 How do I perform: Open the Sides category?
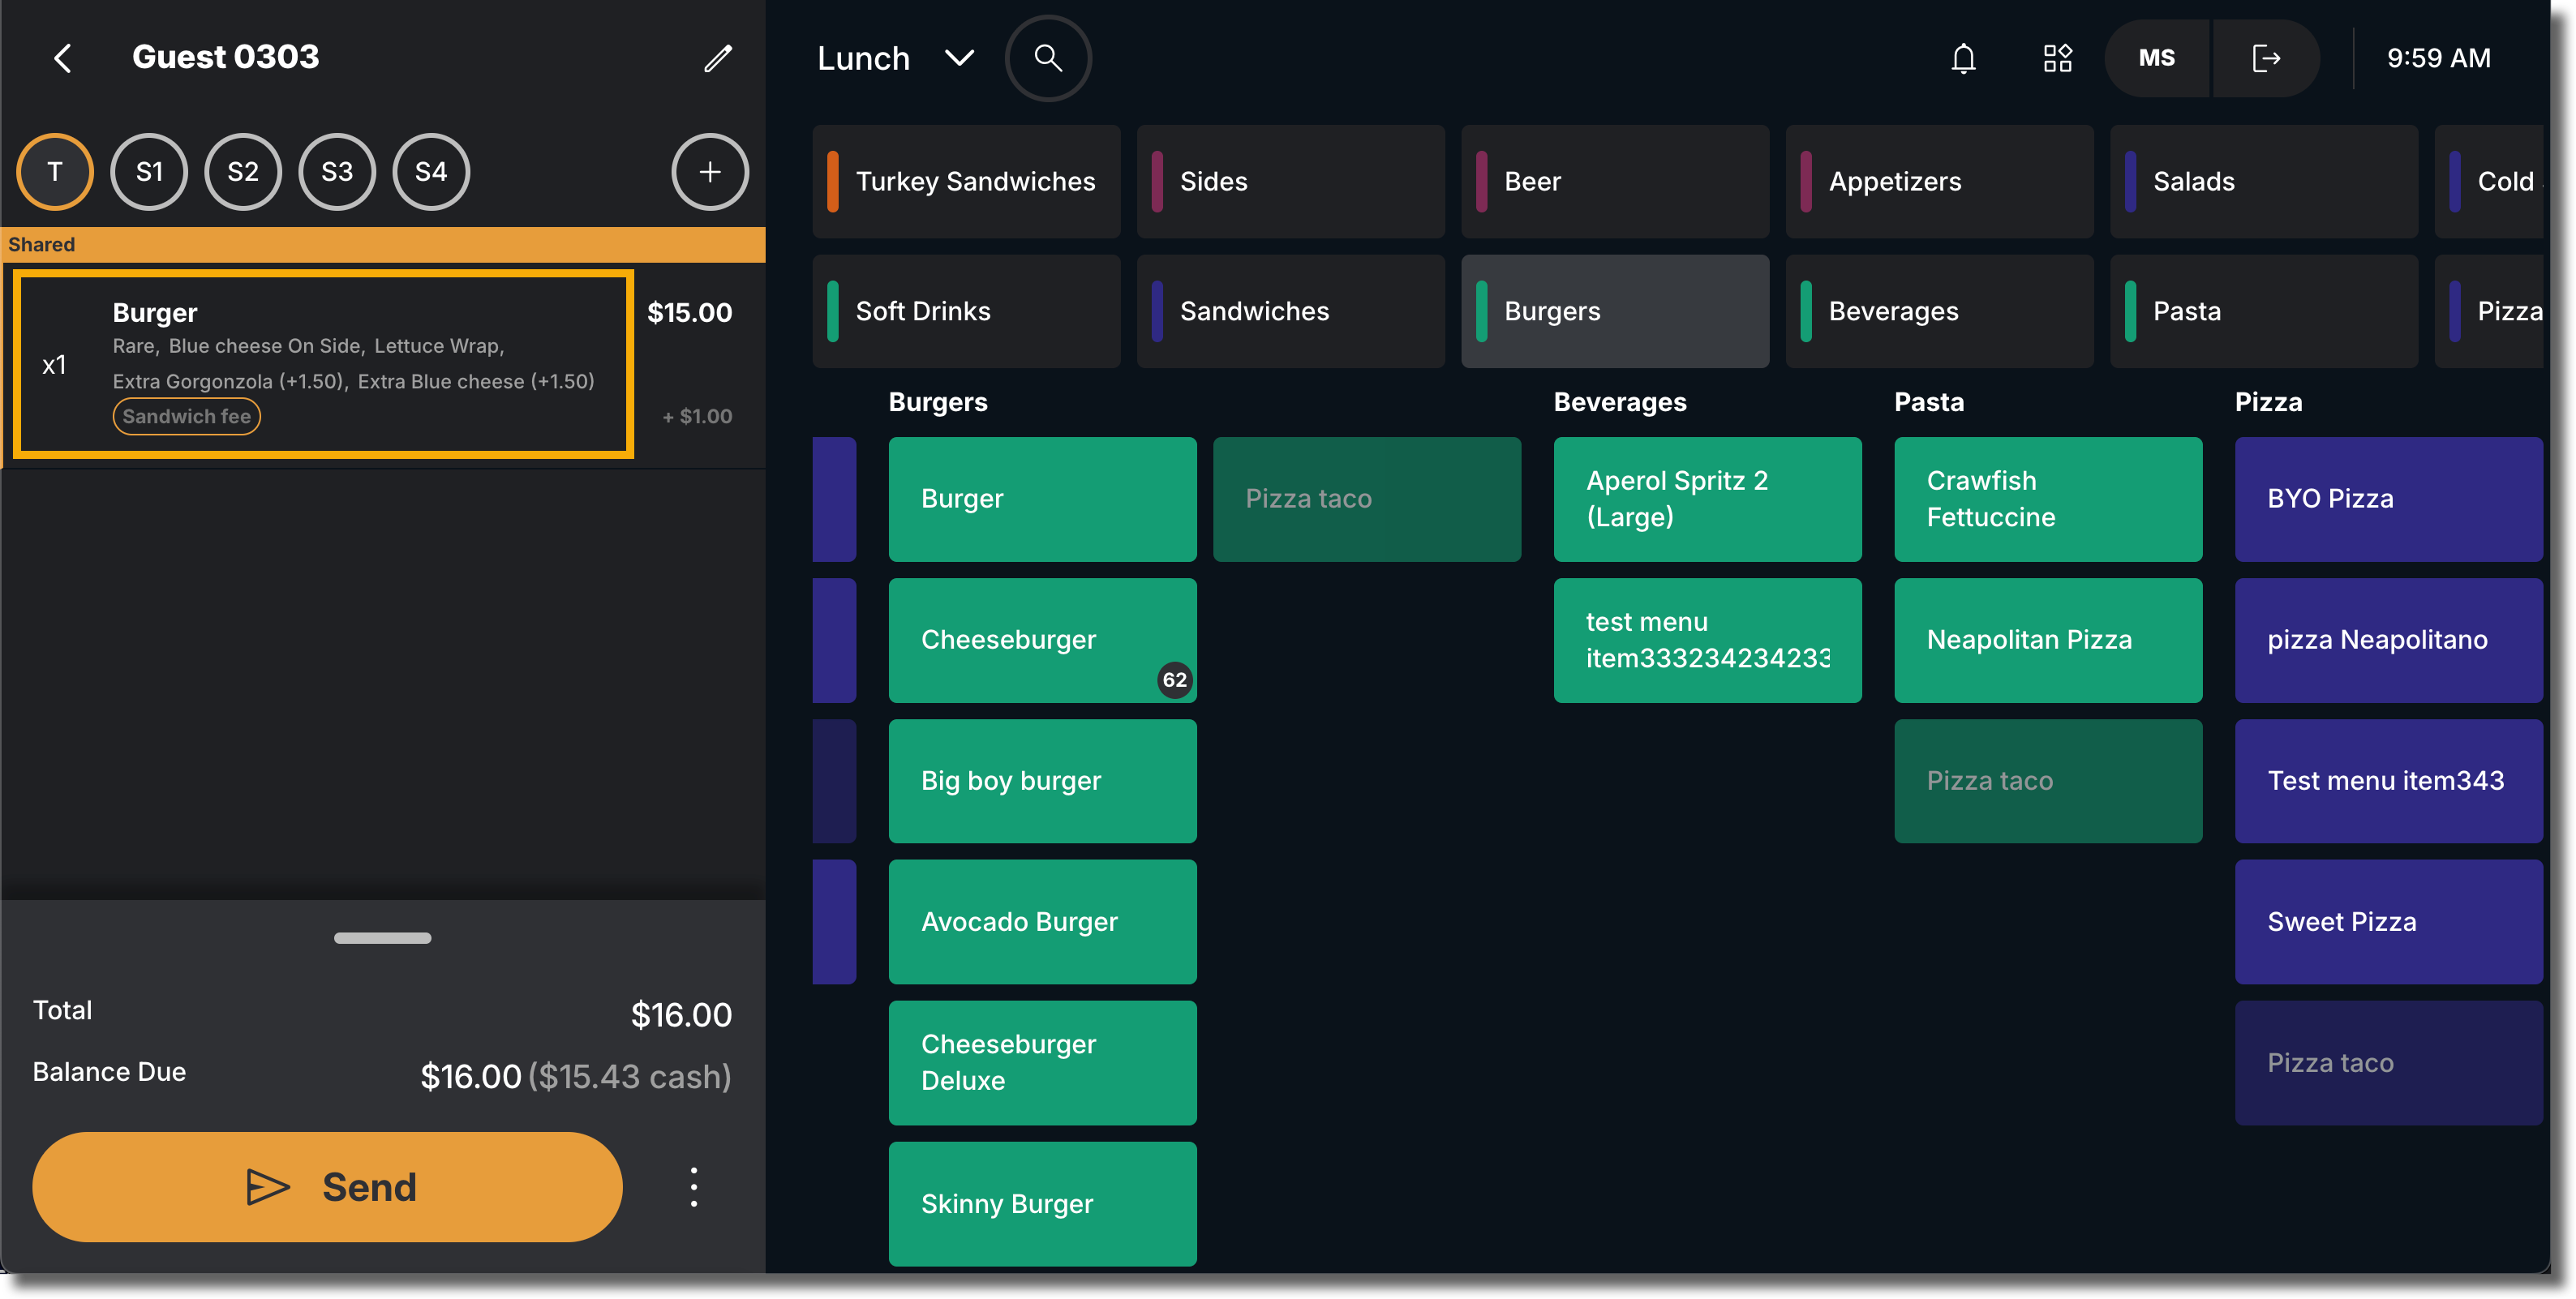(x=1290, y=182)
